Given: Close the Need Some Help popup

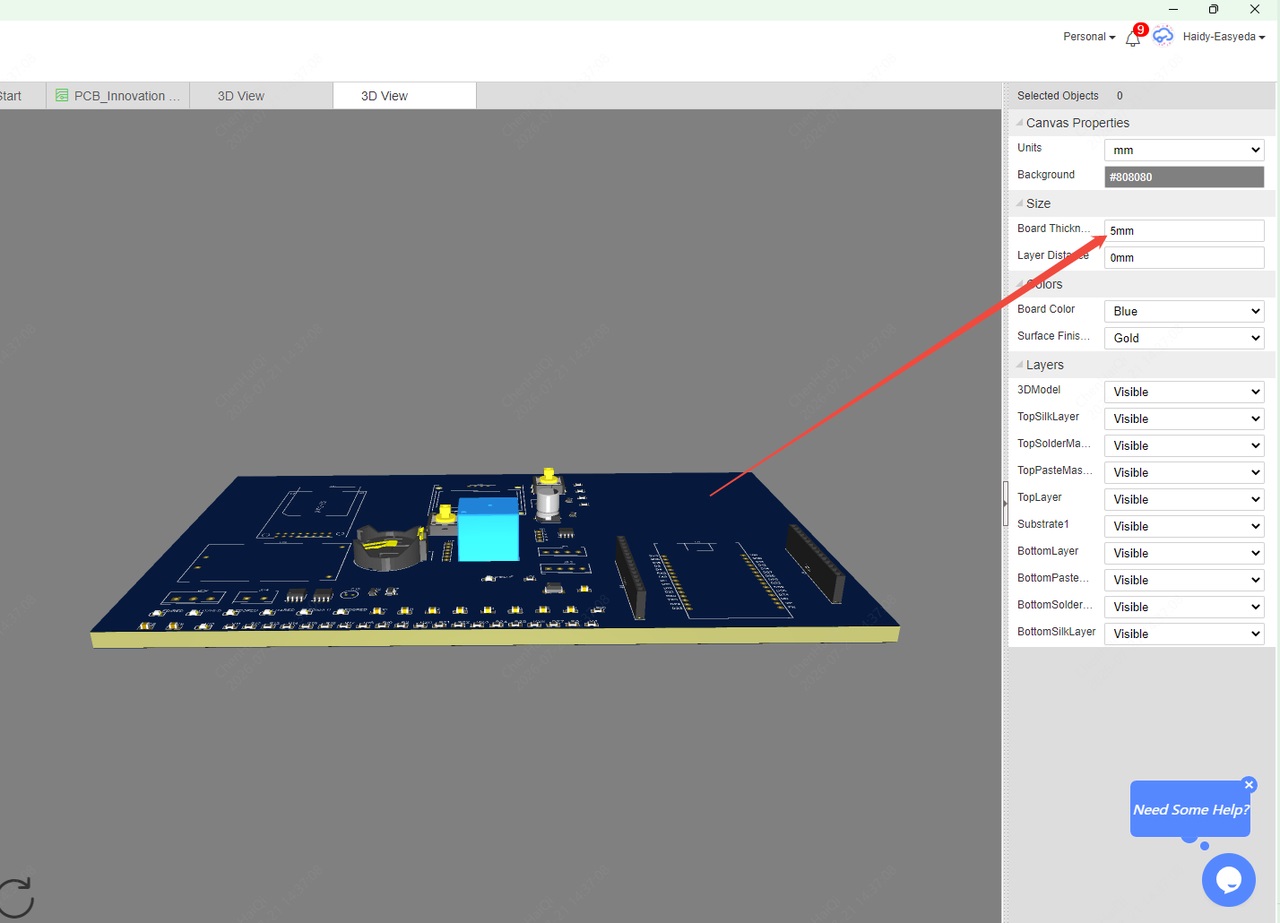Looking at the screenshot, I should coord(1248,785).
